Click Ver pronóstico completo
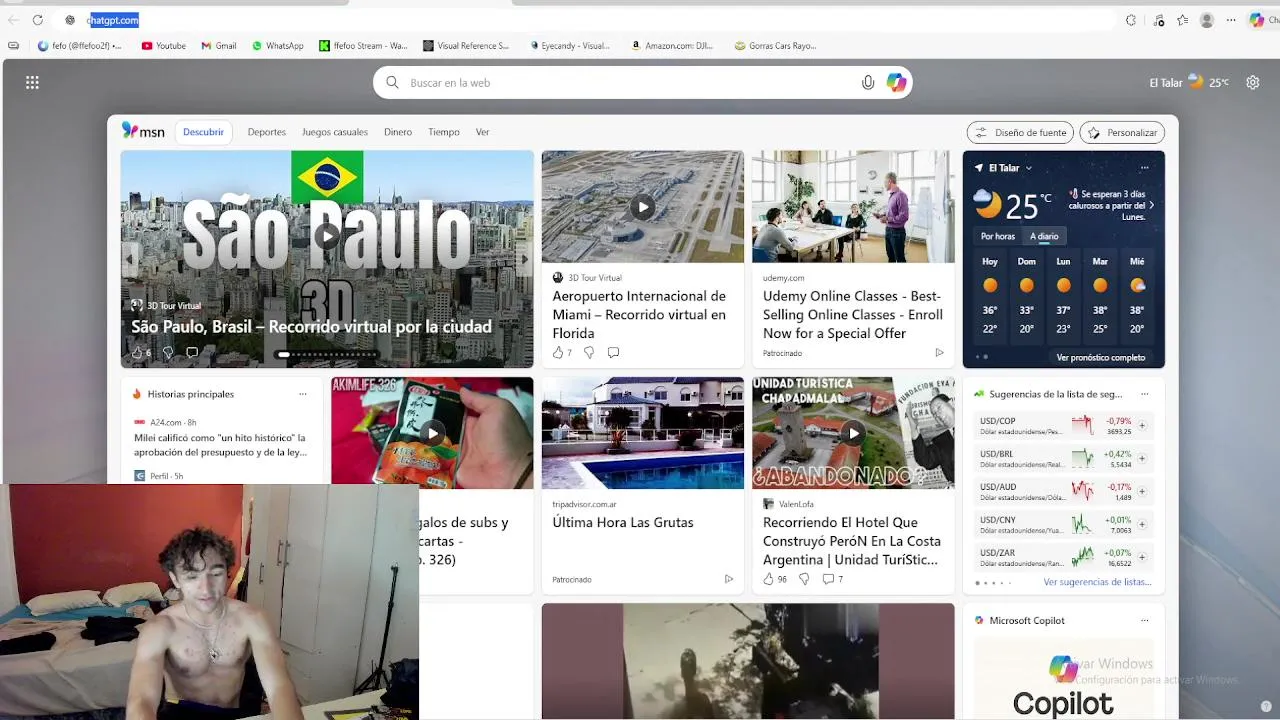Screen dimensions: 1280x720 1100,357
